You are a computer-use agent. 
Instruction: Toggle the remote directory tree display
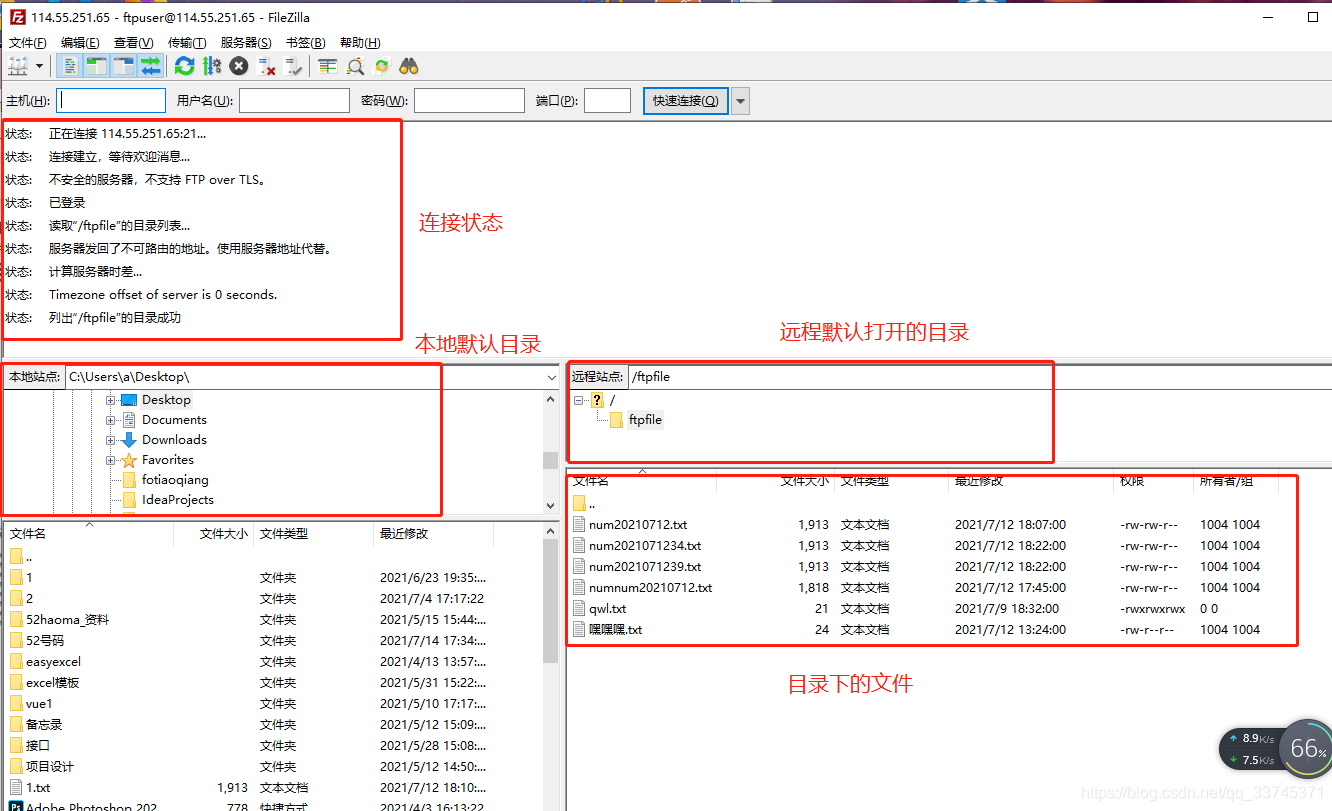(123, 66)
